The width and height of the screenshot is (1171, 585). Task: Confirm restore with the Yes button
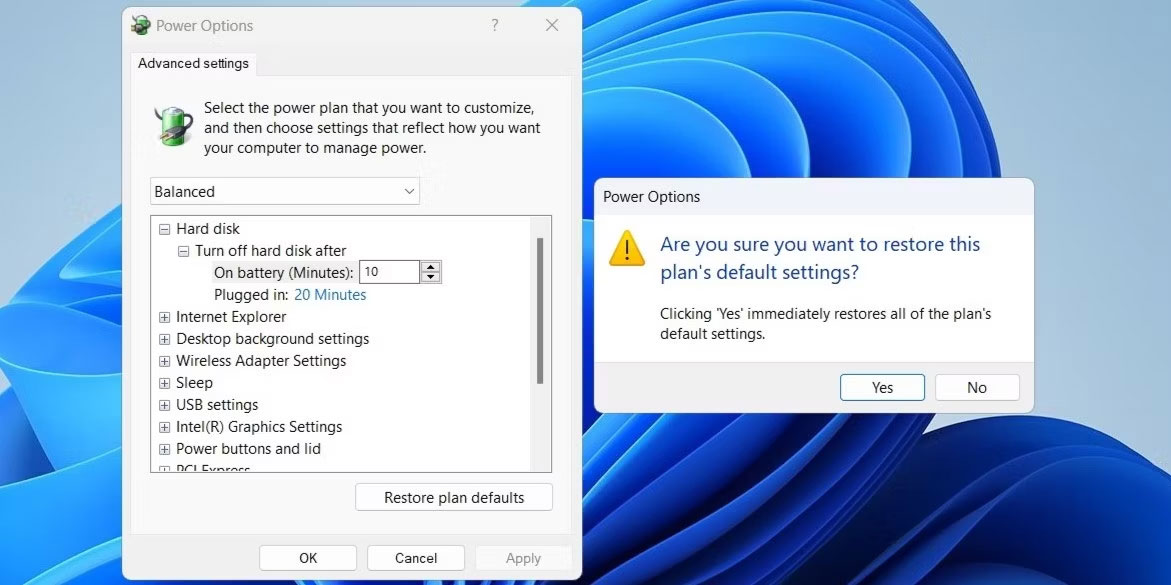882,387
